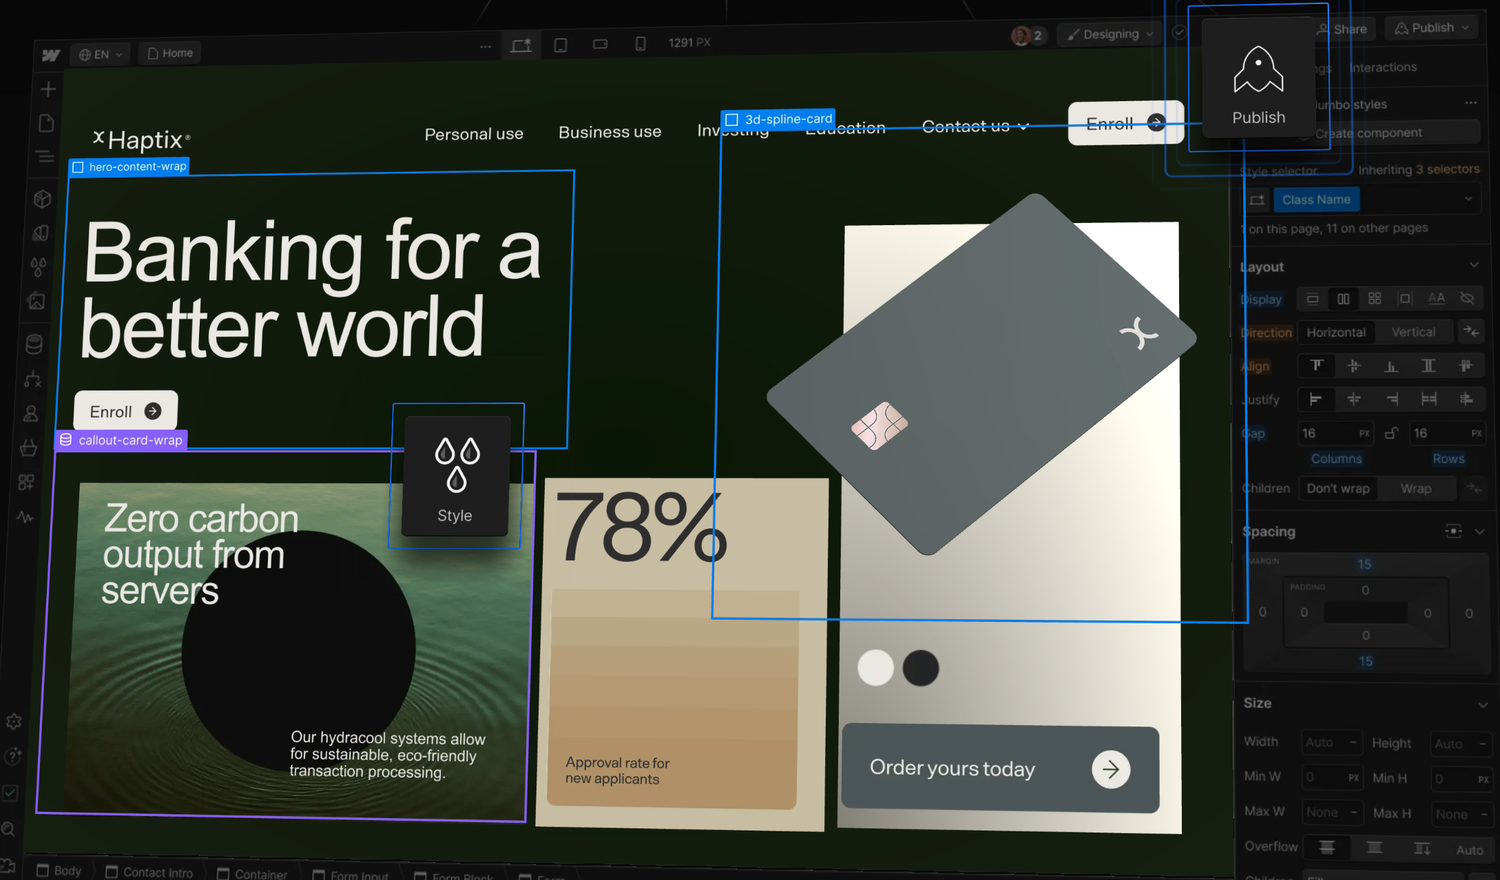
Task: Open the Add Elements panel
Action: coord(47,88)
